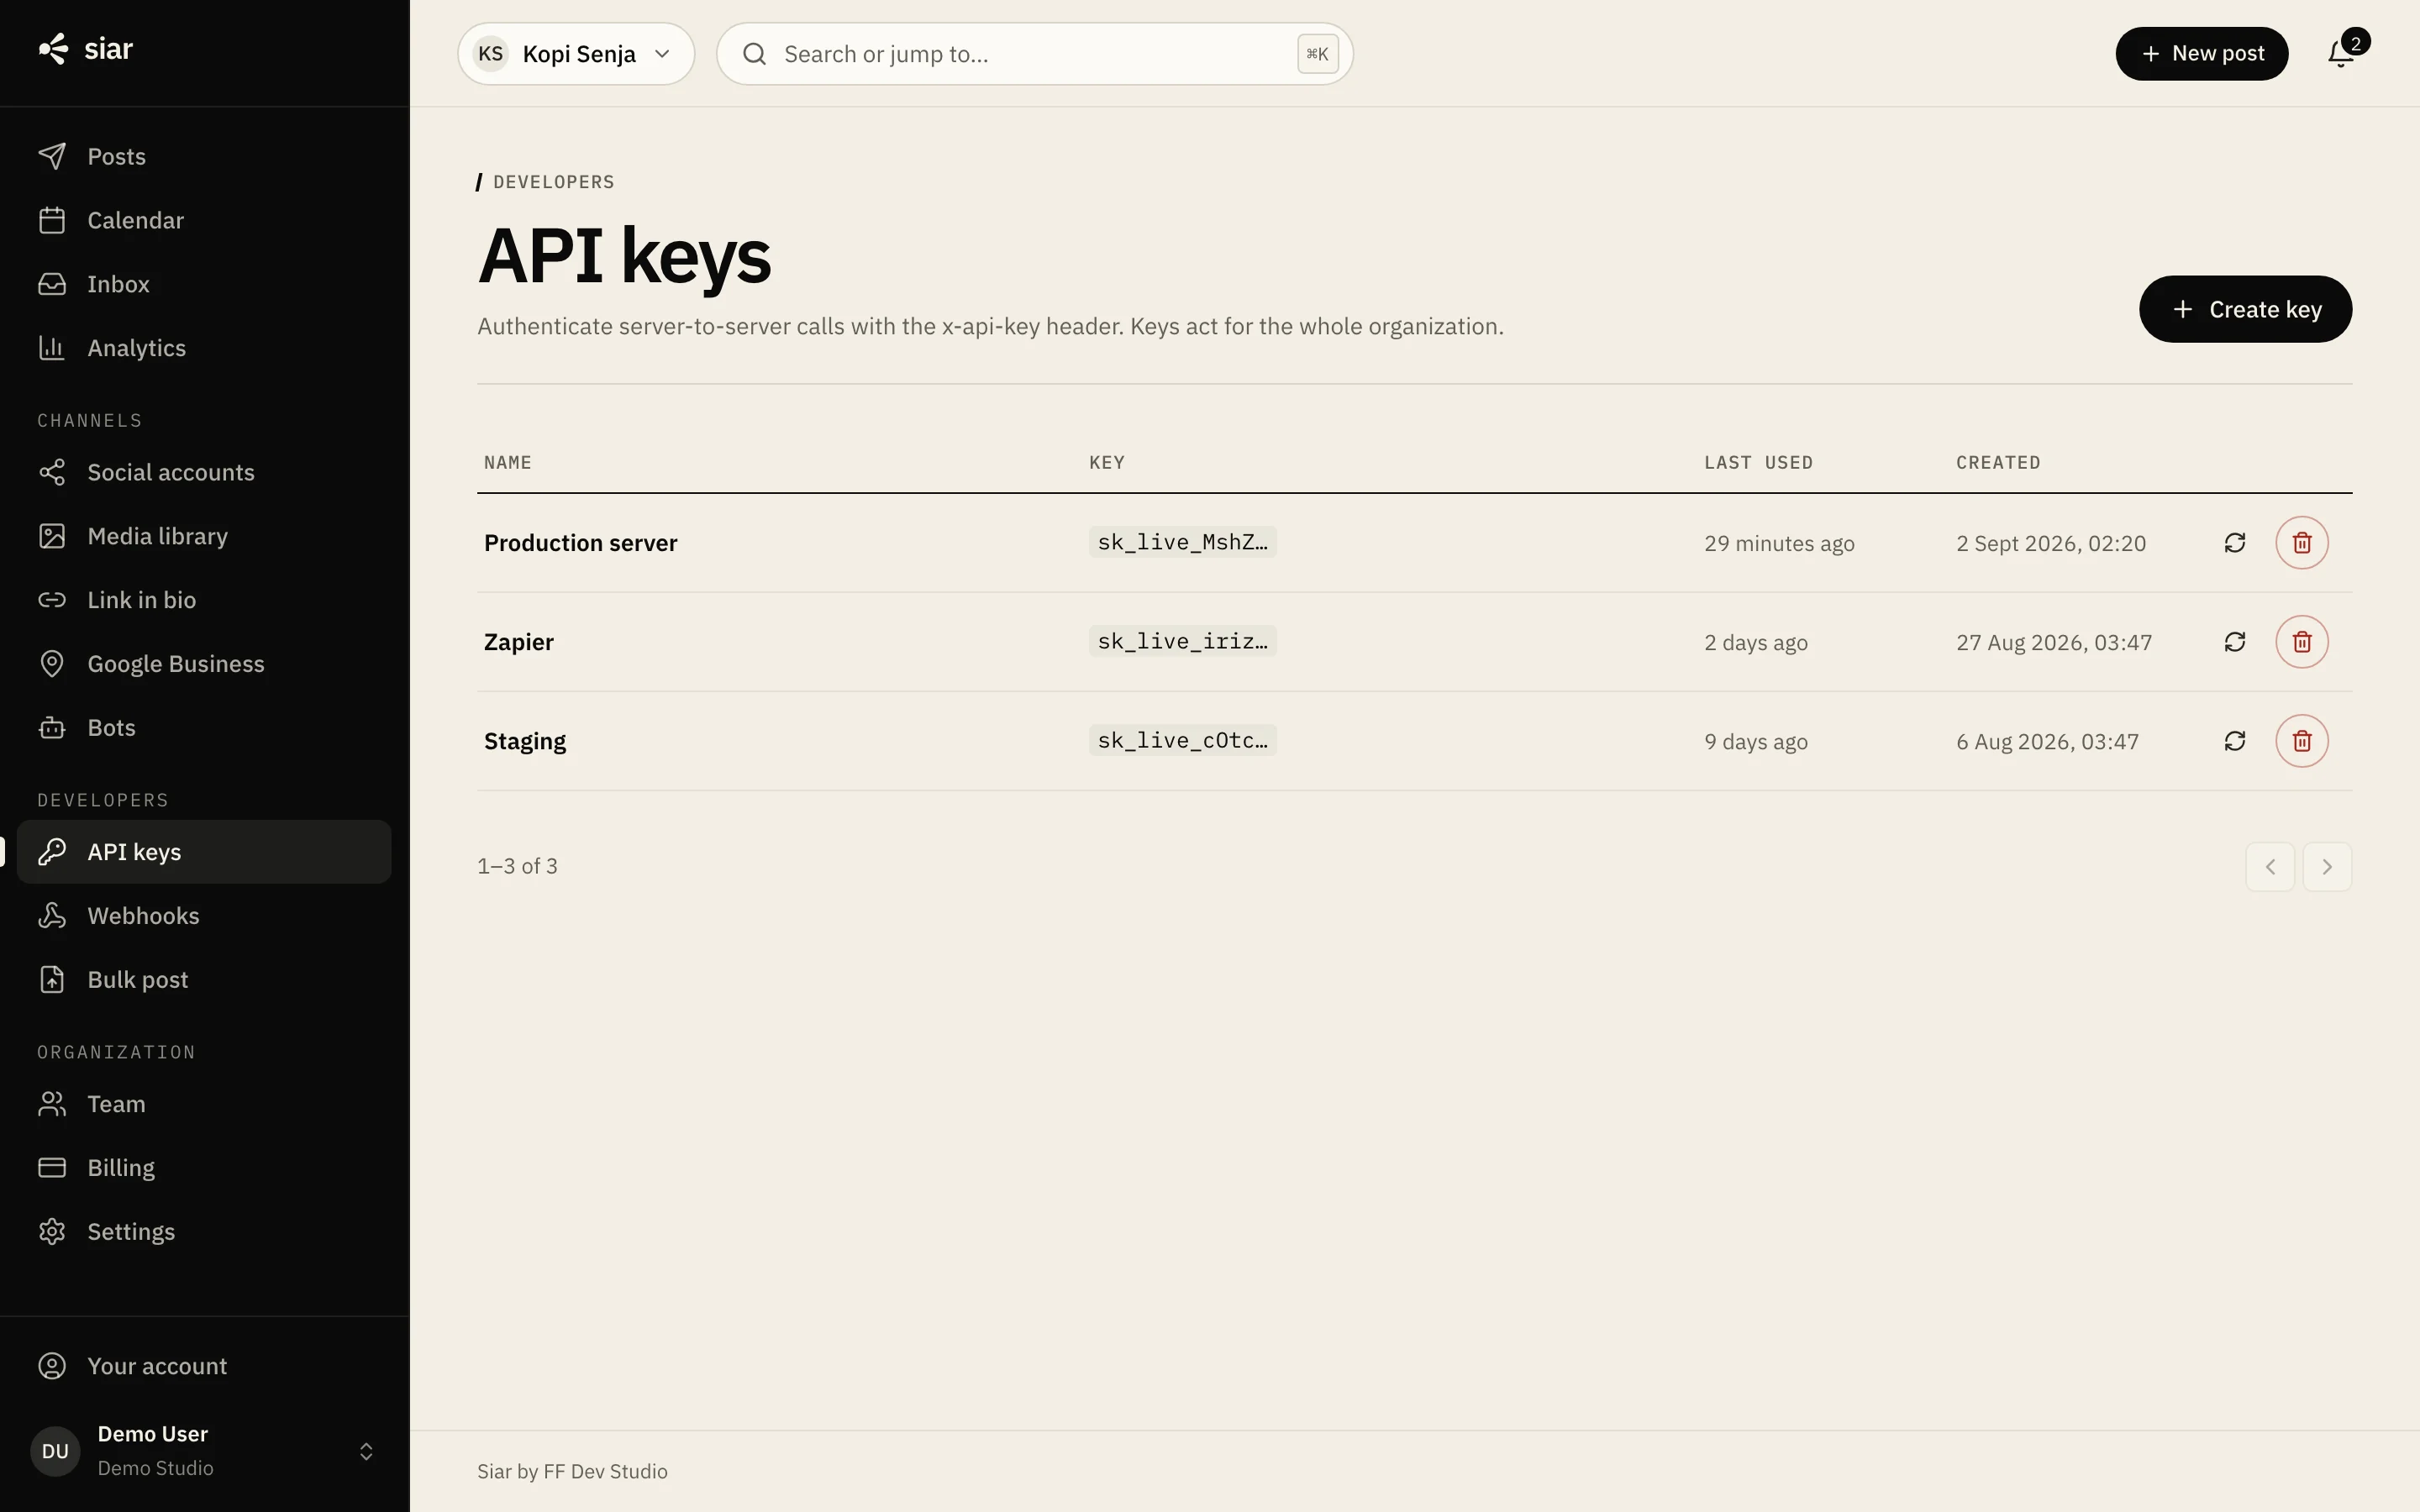Click the Create key button
2420x1512 pixels.
click(2245, 309)
